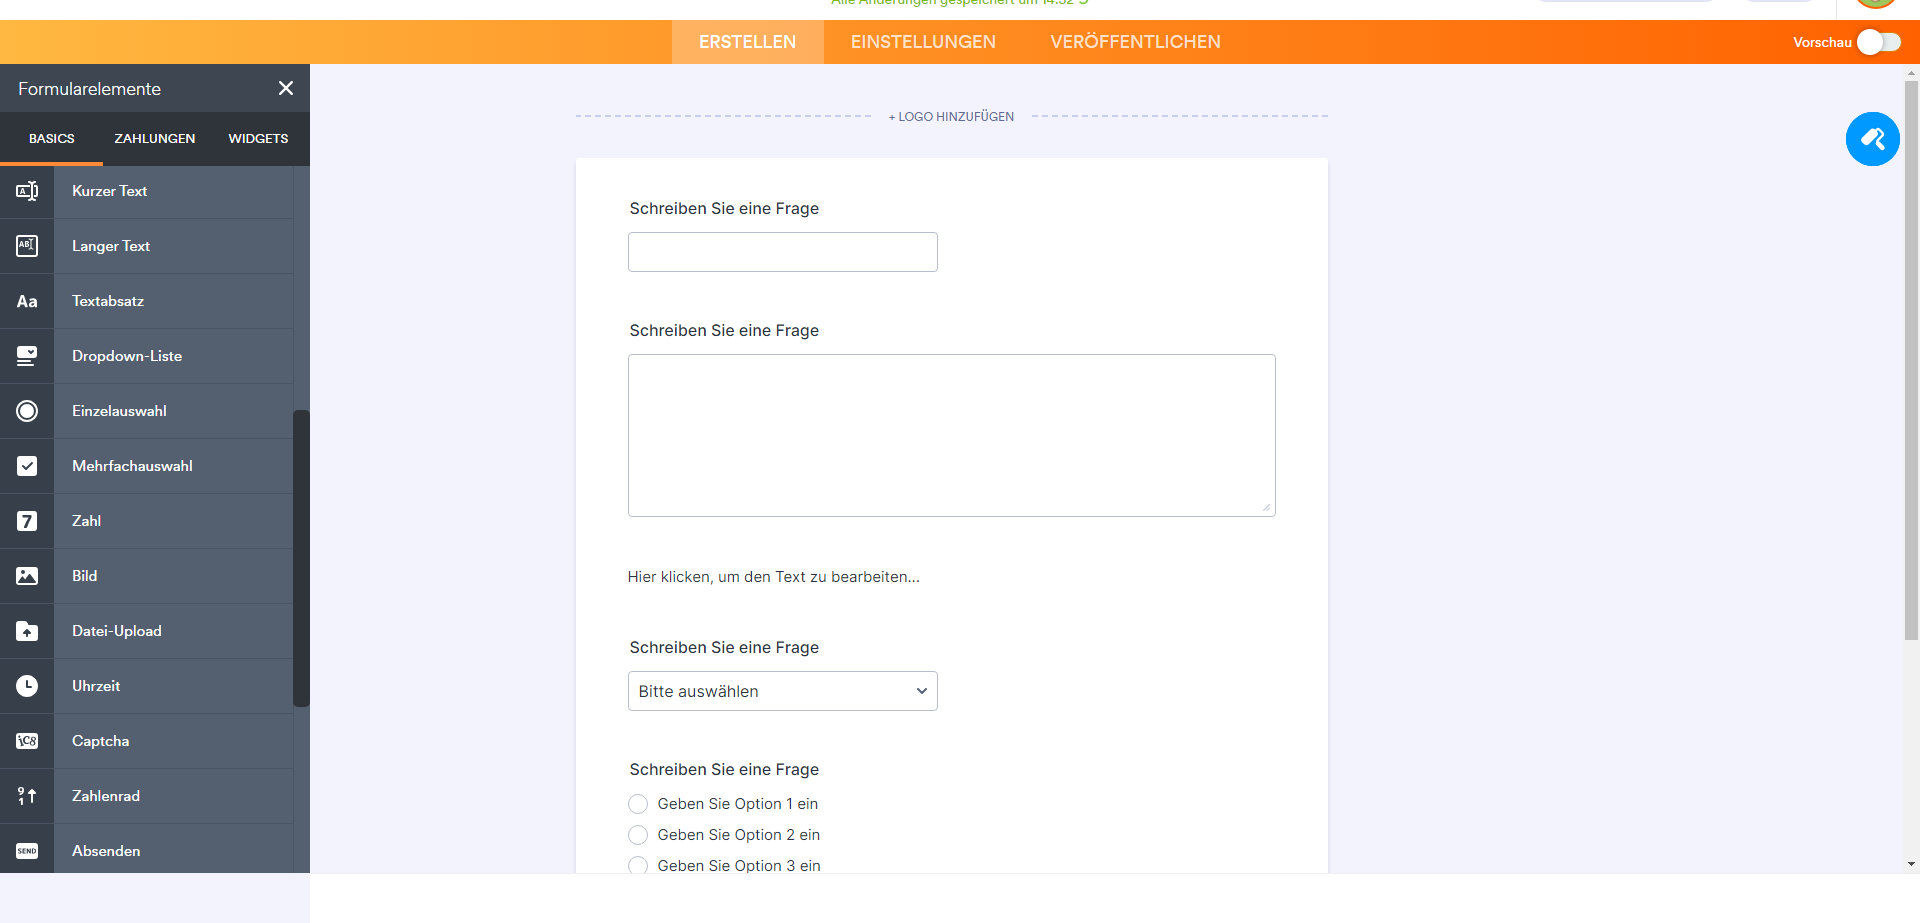This screenshot has width=1920, height=923.
Task: Click the '+ LOGO HINZUFÜGEN' link
Action: pos(951,117)
